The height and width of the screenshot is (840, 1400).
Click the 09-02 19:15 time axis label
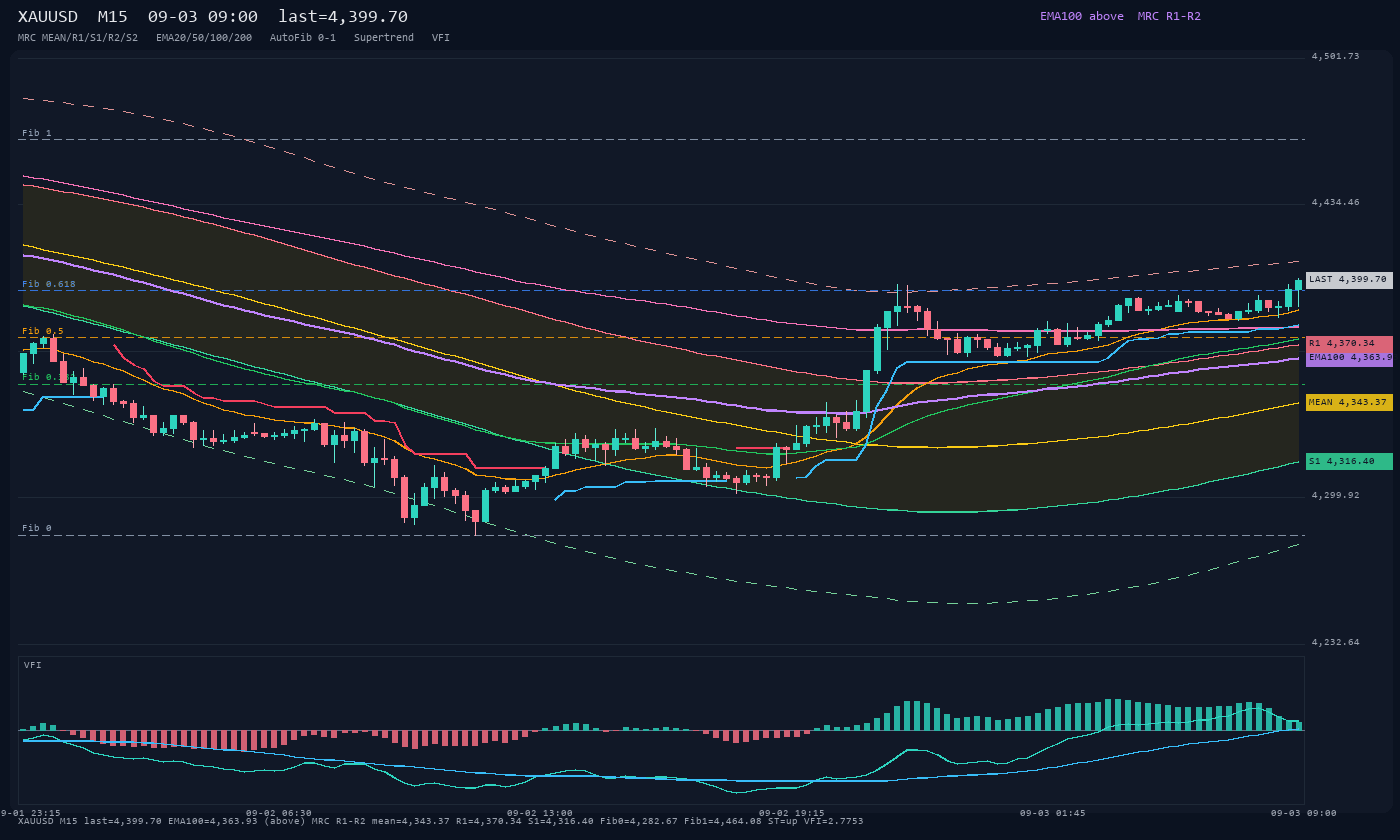(792, 813)
